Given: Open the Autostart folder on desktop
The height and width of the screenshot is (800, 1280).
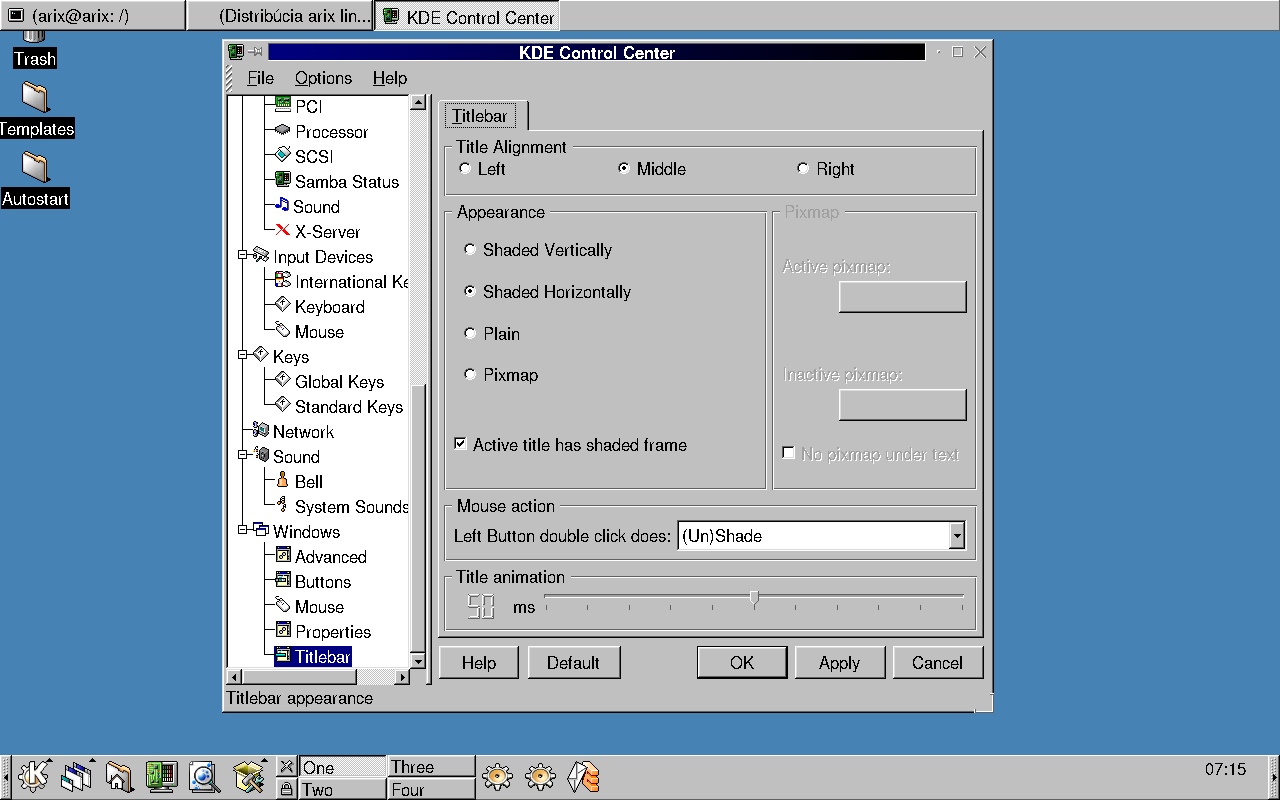Looking at the screenshot, I should pyautogui.click(x=35, y=180).
